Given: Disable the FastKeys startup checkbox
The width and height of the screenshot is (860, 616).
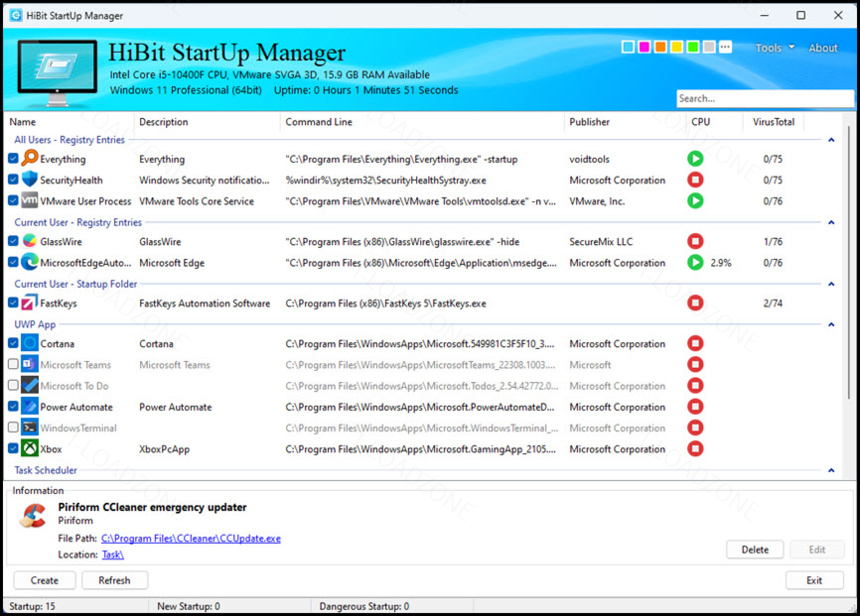Looking at the screenshot, I should [13, 302].
